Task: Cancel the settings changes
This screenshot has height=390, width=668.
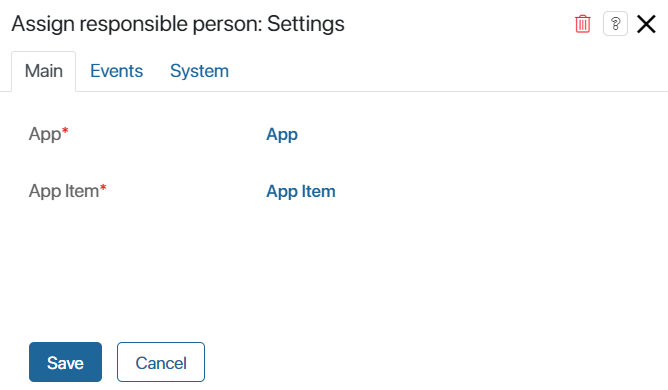Action: (x=161, y=362)
